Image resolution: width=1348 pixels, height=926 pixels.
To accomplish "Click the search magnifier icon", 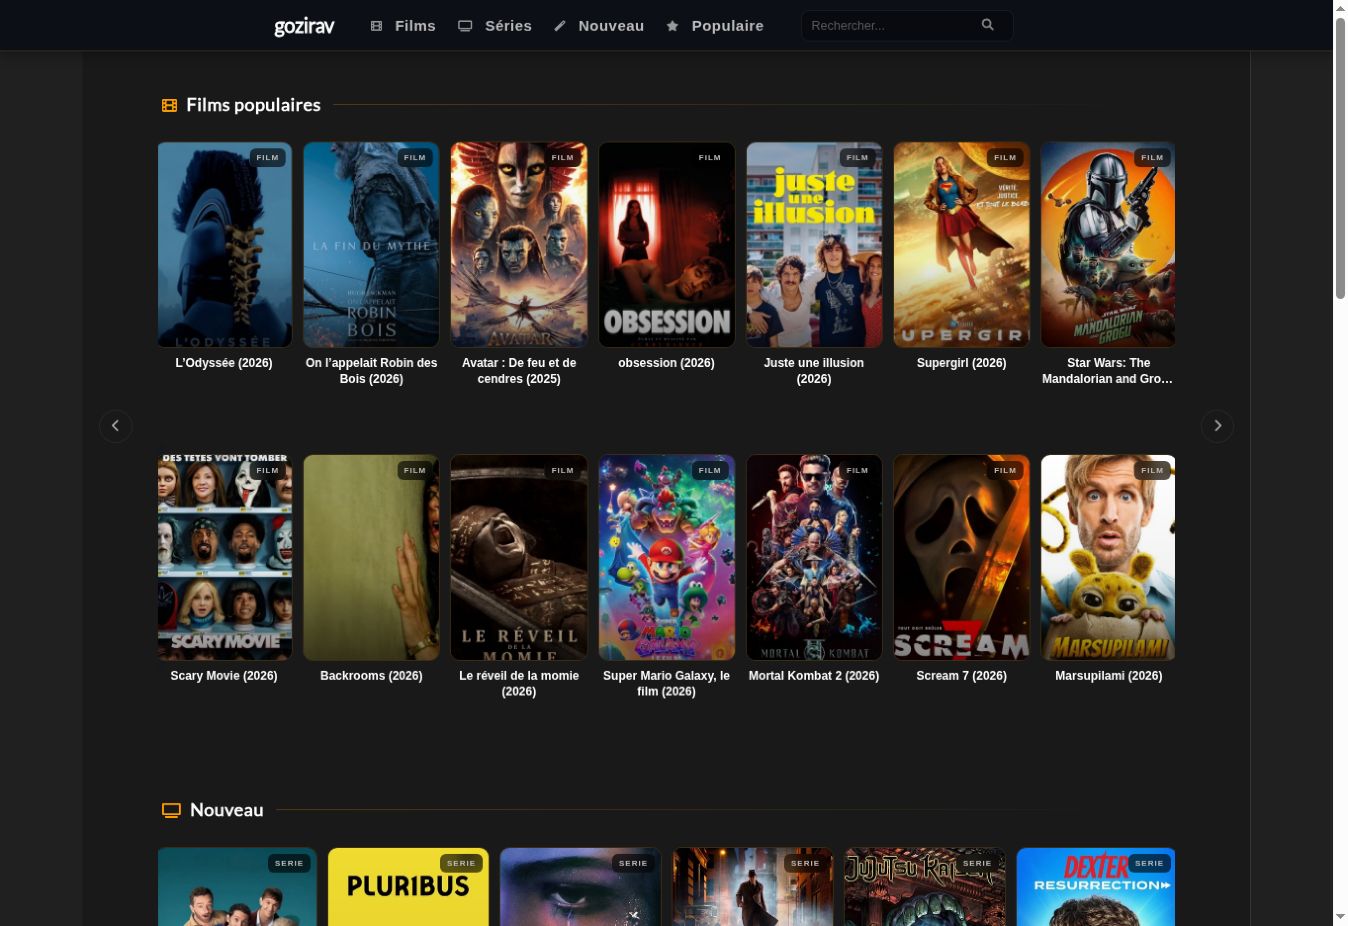I will click(988, 25).
